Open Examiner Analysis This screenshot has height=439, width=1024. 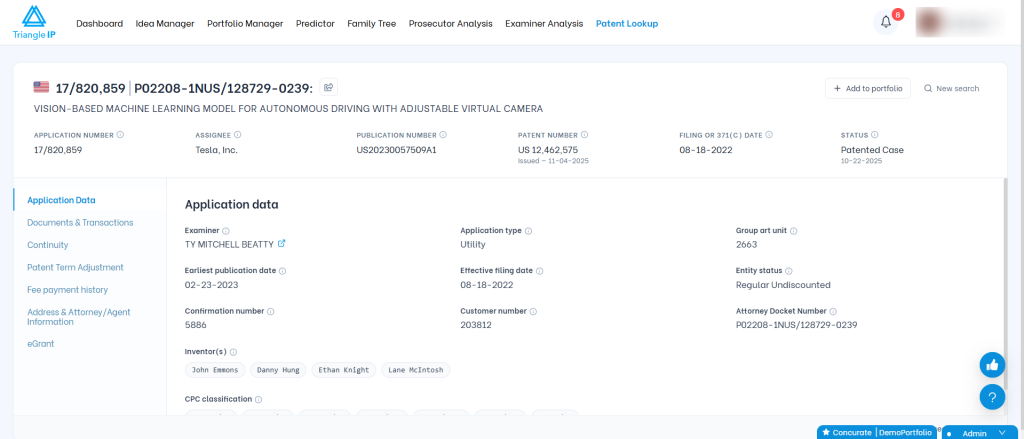(x=544, y=24)
